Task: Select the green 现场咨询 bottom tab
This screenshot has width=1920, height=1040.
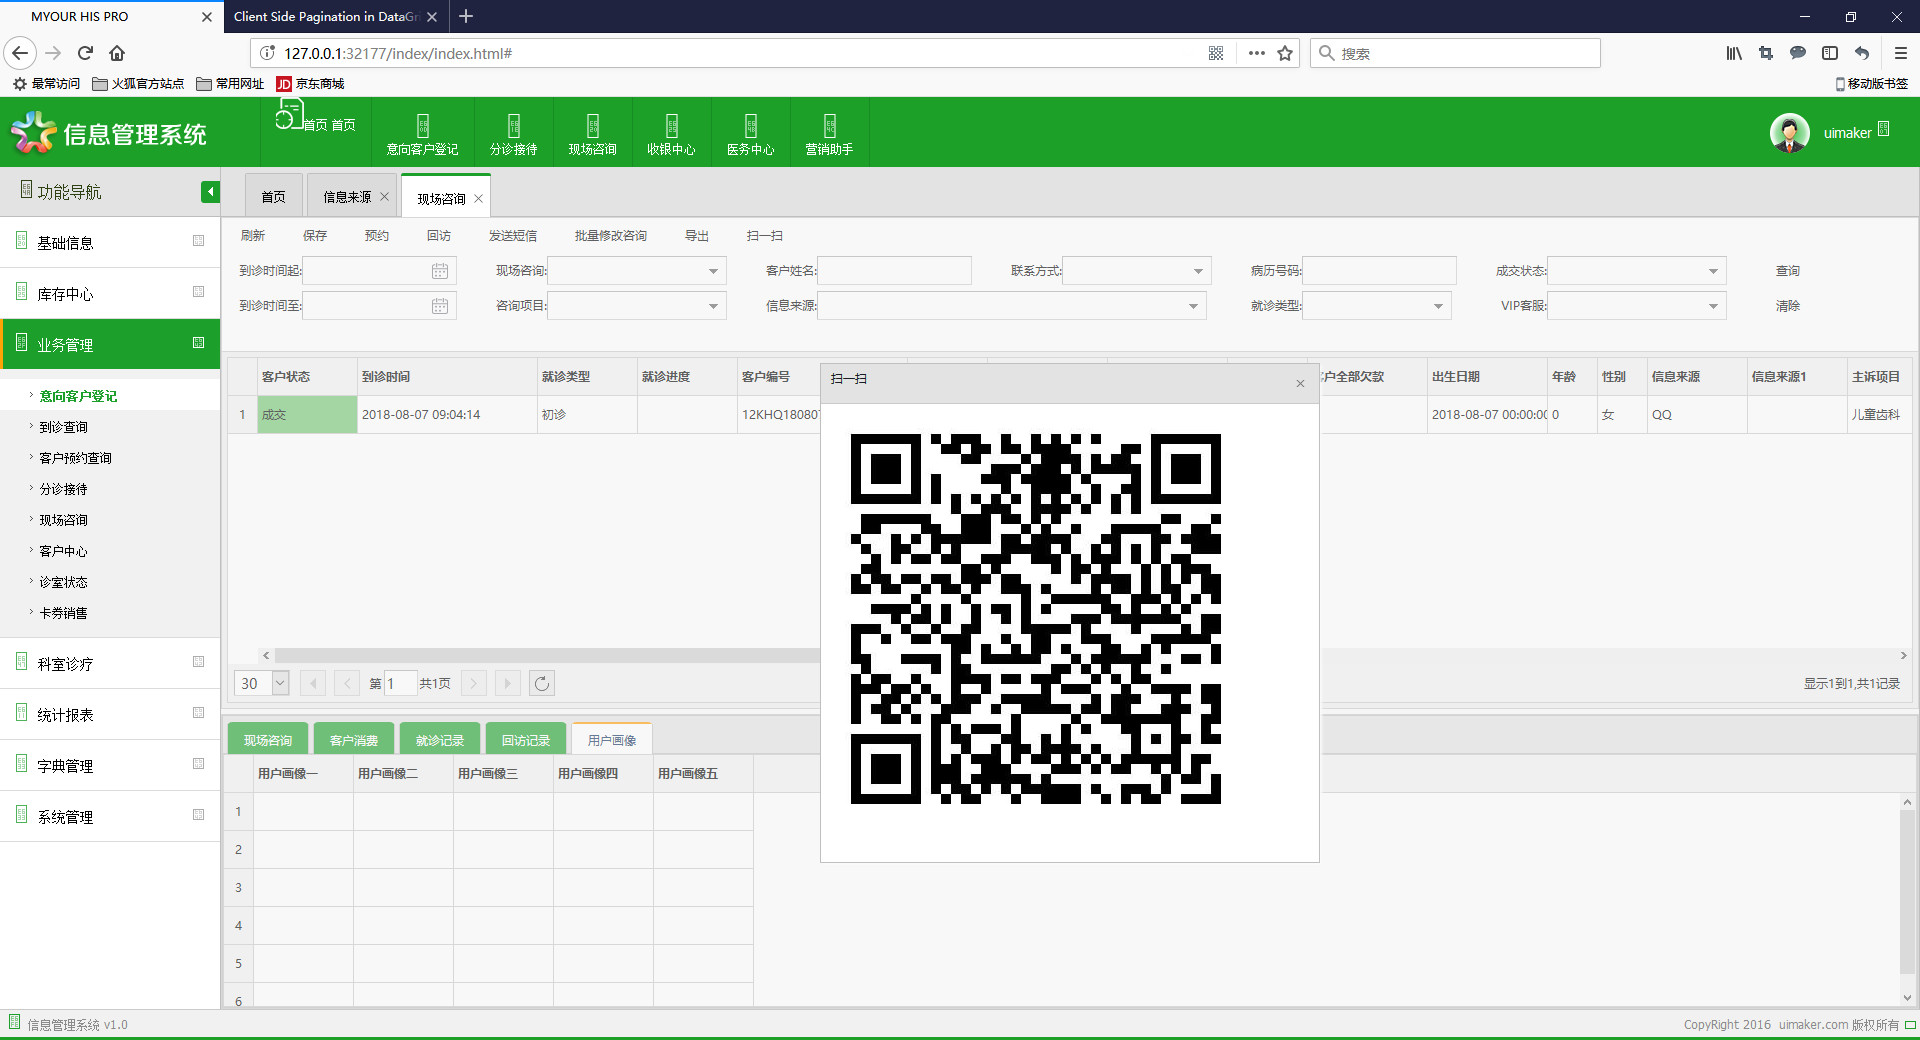Action: (268, 740)
